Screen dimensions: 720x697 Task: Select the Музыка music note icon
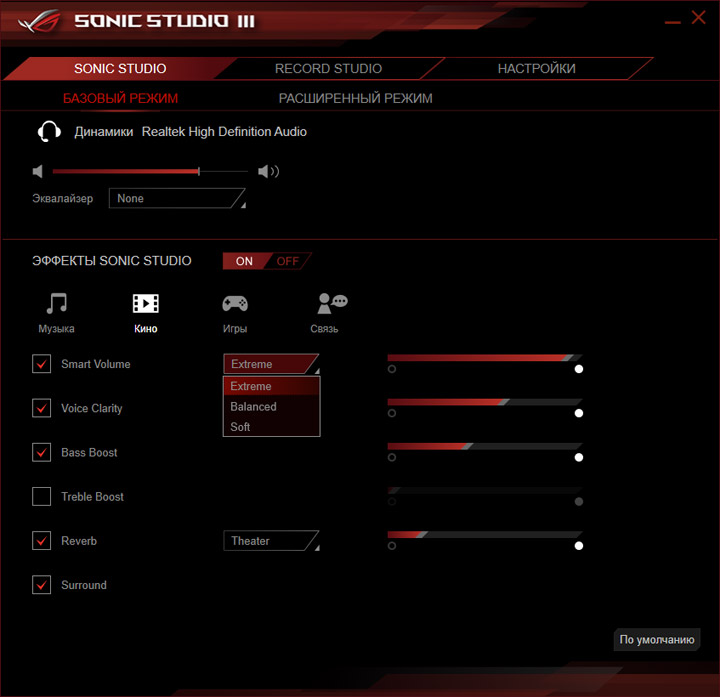(57, 304)
